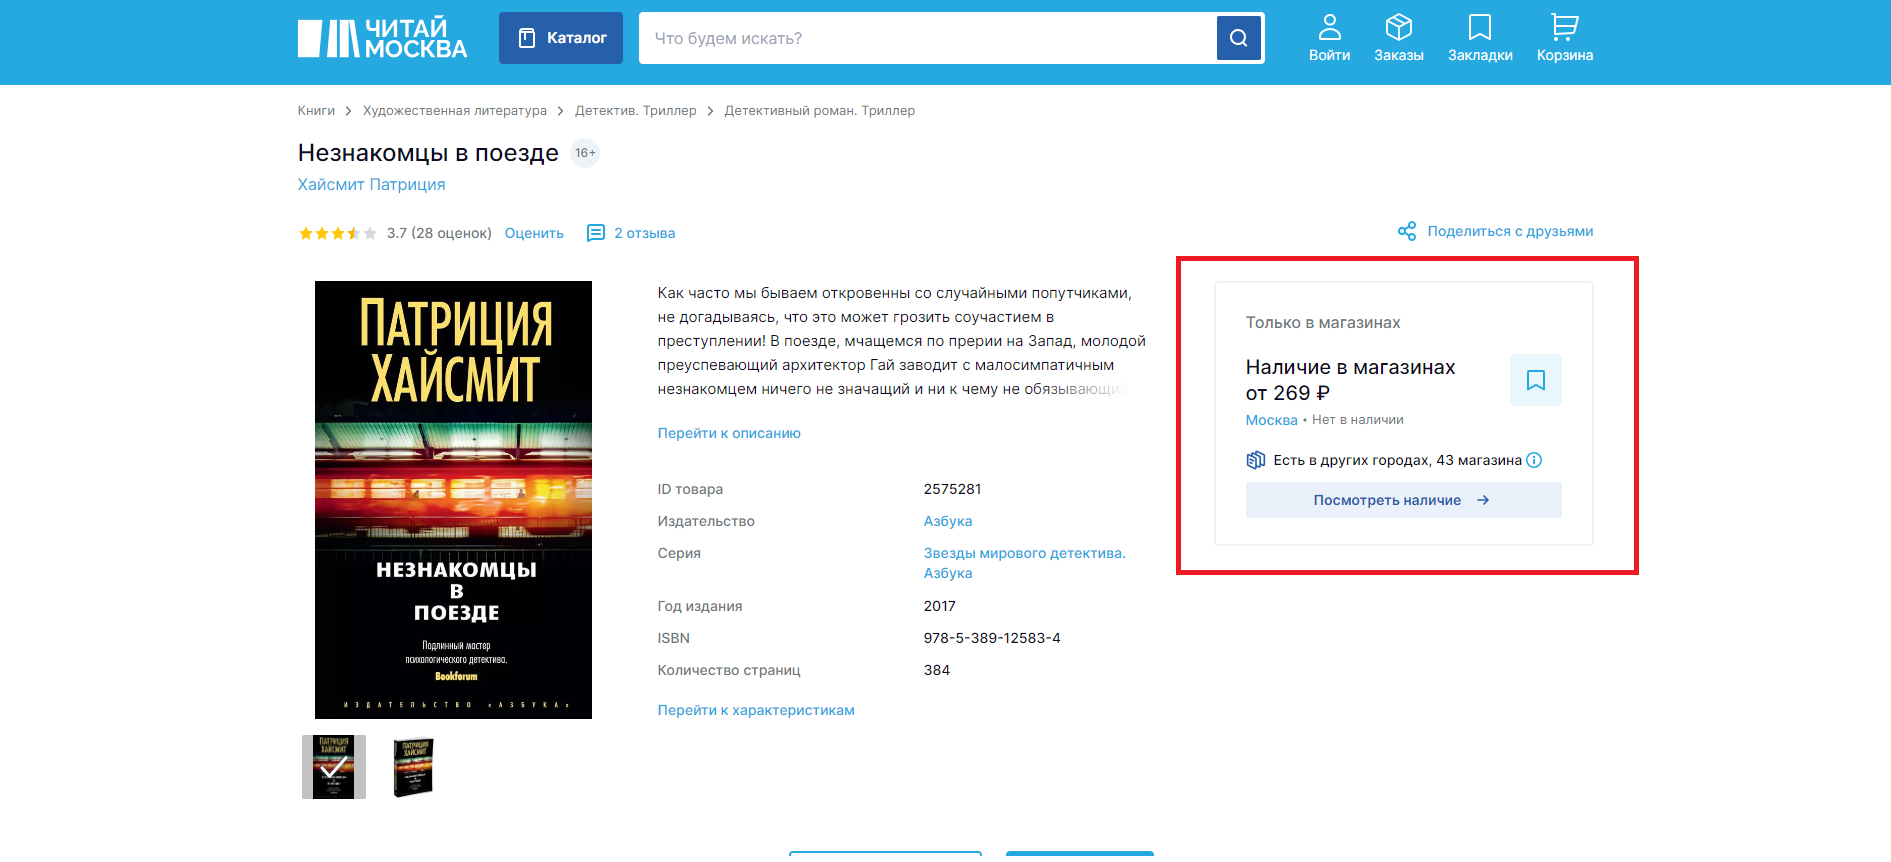
Task: Select the second book cover thumbnail
Action: click(x=413, y=767)
